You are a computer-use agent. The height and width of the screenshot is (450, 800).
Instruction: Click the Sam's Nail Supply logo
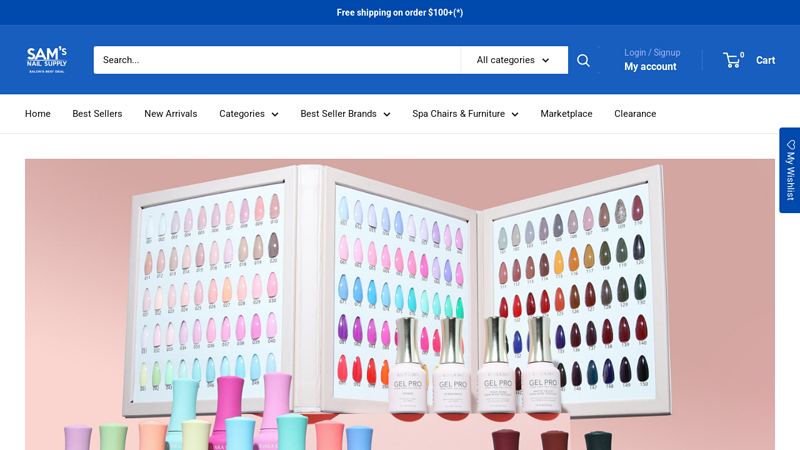[x=46, y=60]
